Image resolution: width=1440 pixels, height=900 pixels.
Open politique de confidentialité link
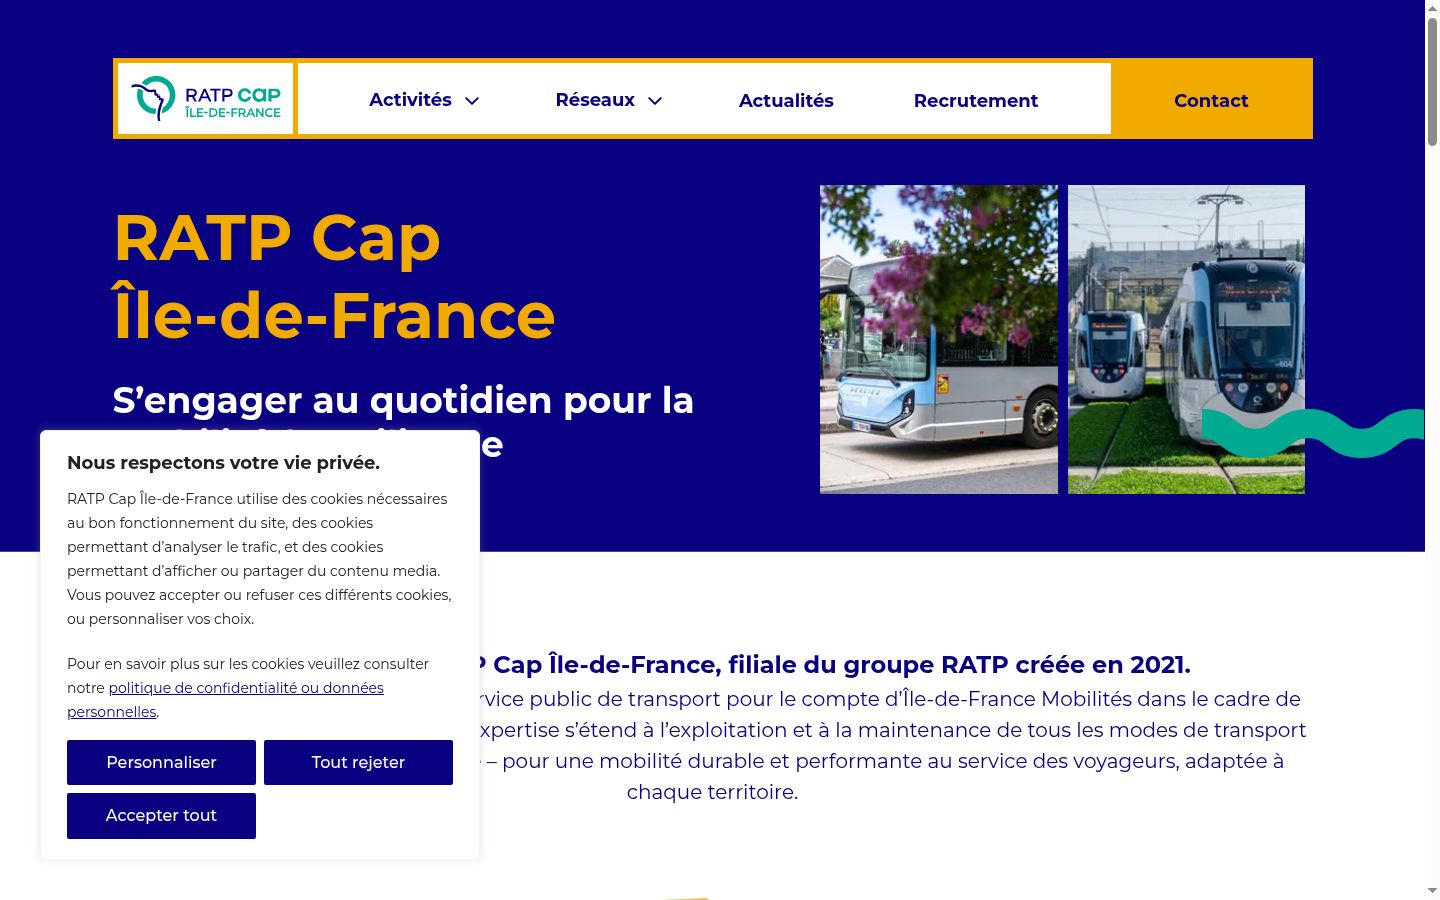(225, 700)
